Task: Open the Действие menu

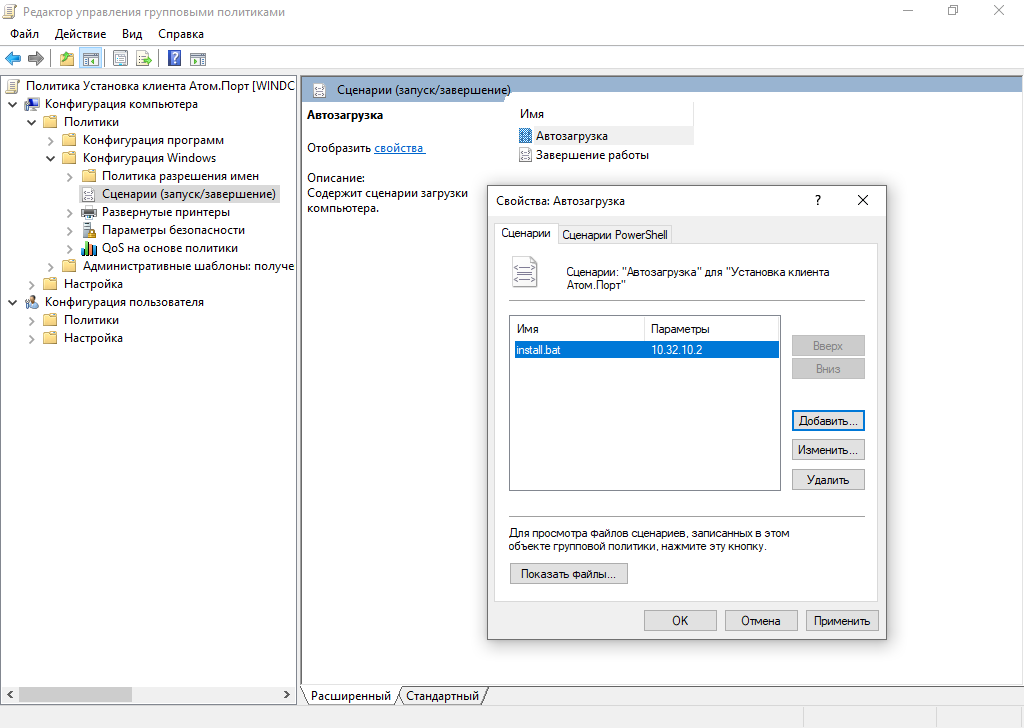Action: click(x=80, y=34)
